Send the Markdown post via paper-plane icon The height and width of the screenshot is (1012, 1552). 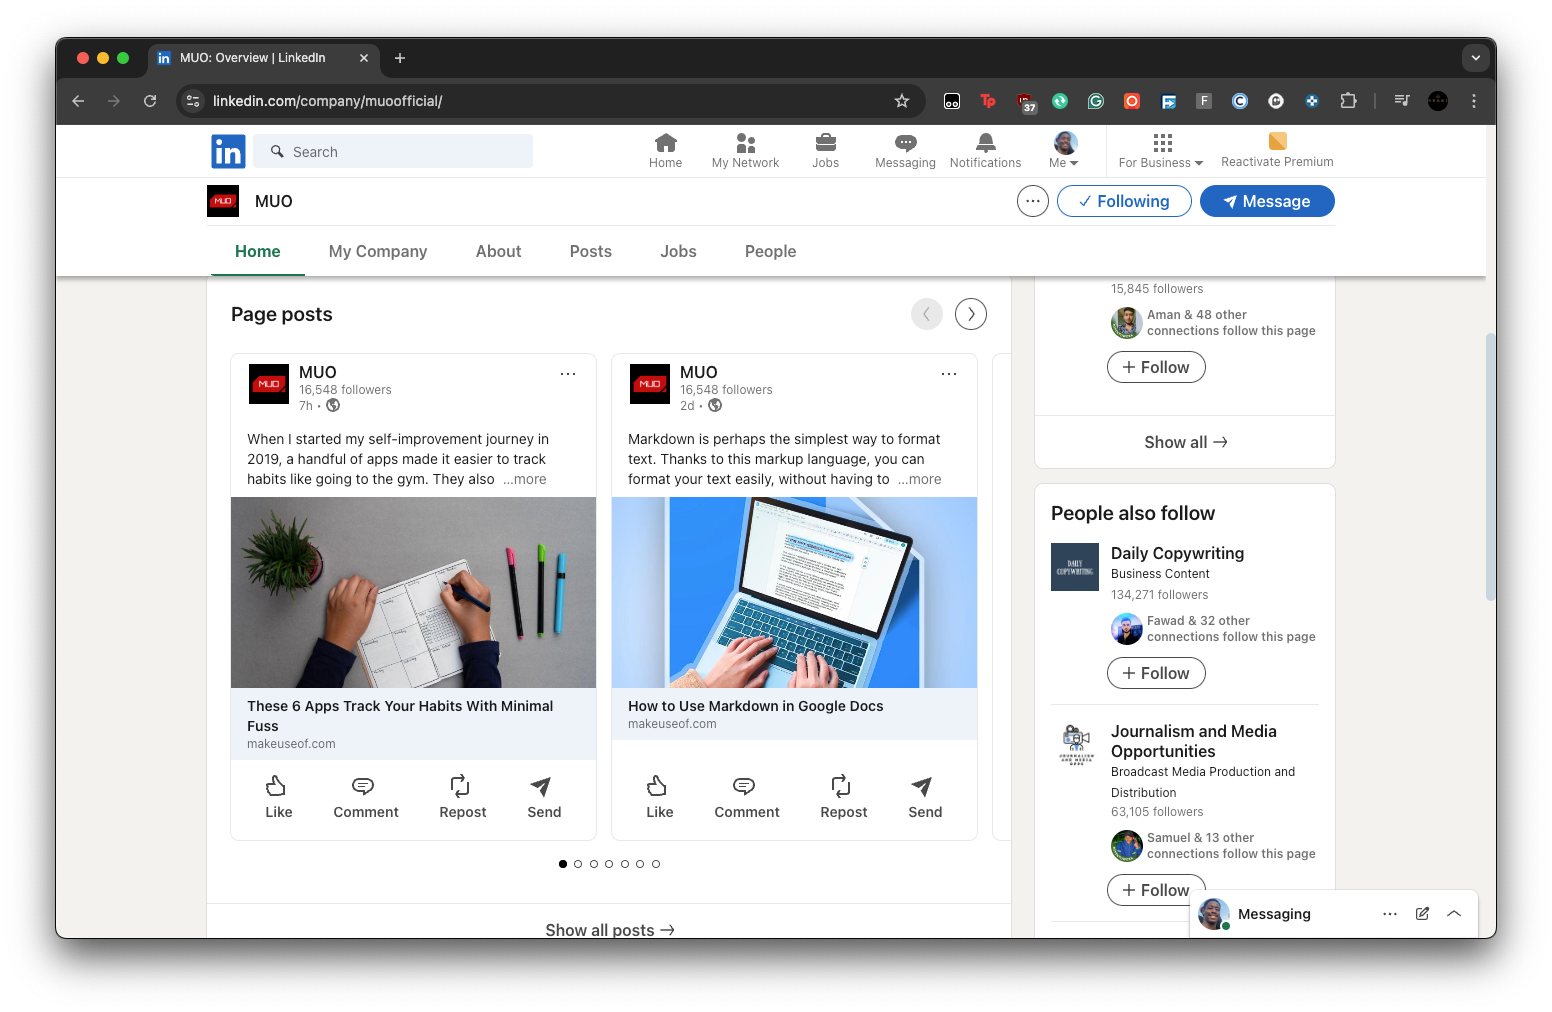[923, 796]
